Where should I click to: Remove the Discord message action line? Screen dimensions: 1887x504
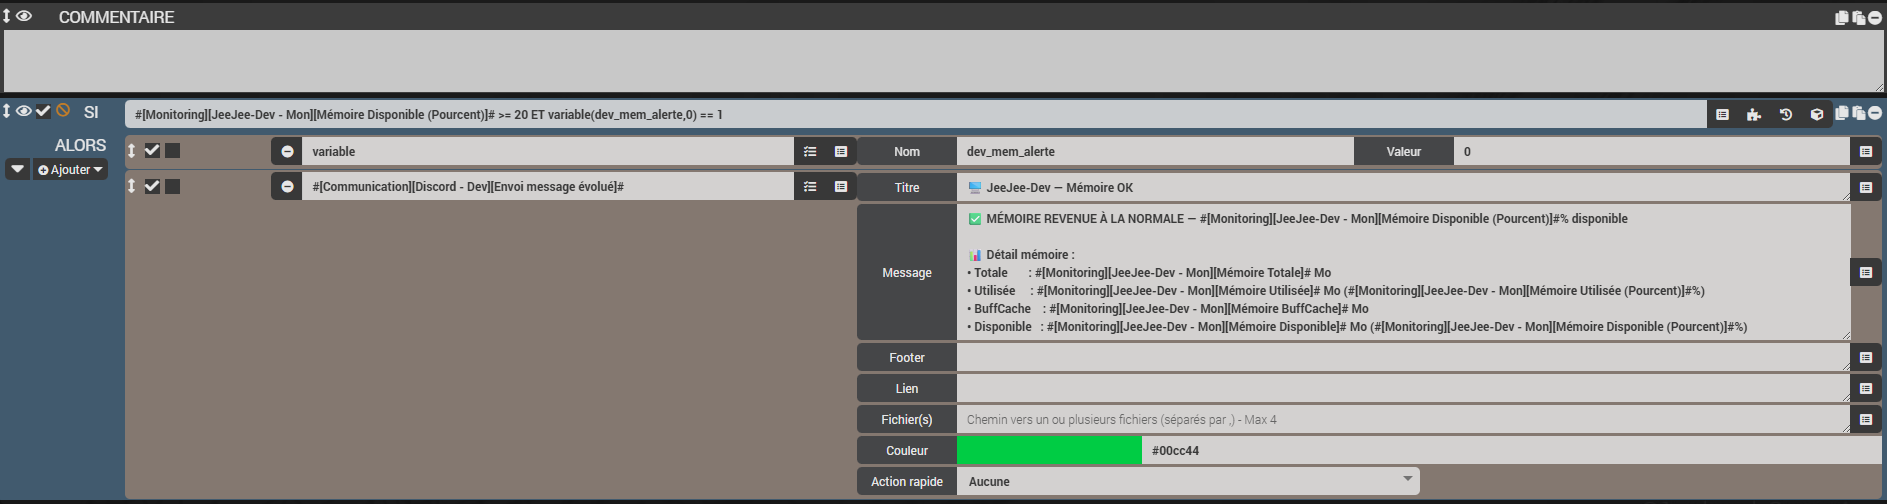pos(287,186)
